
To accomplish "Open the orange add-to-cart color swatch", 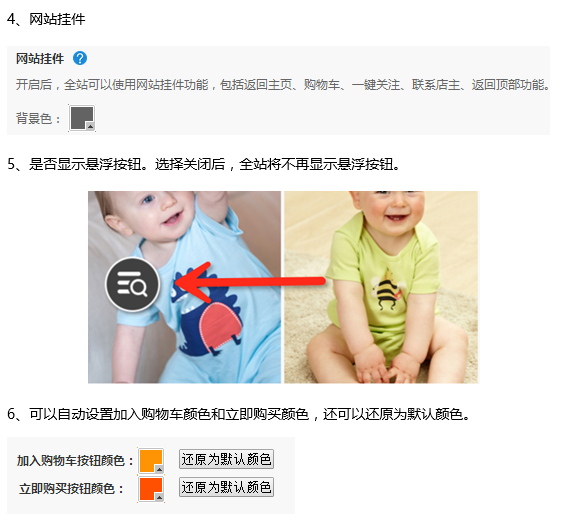I will point(151,461).
